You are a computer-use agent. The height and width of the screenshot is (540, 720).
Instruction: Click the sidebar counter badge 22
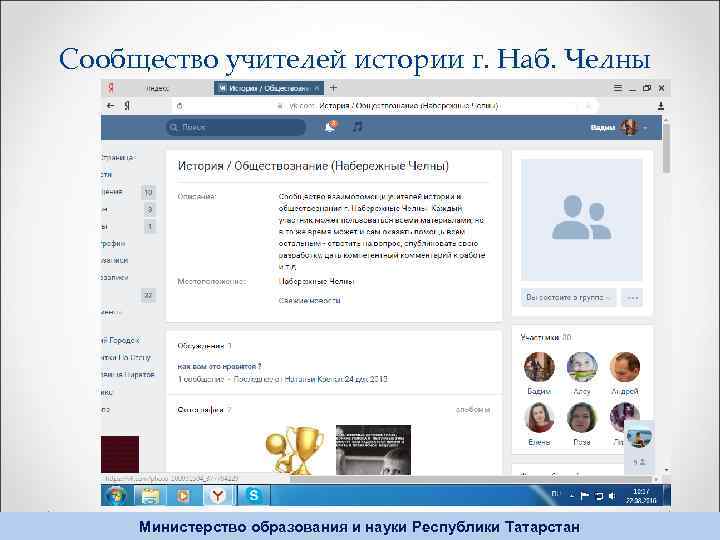tap(148, 295)
